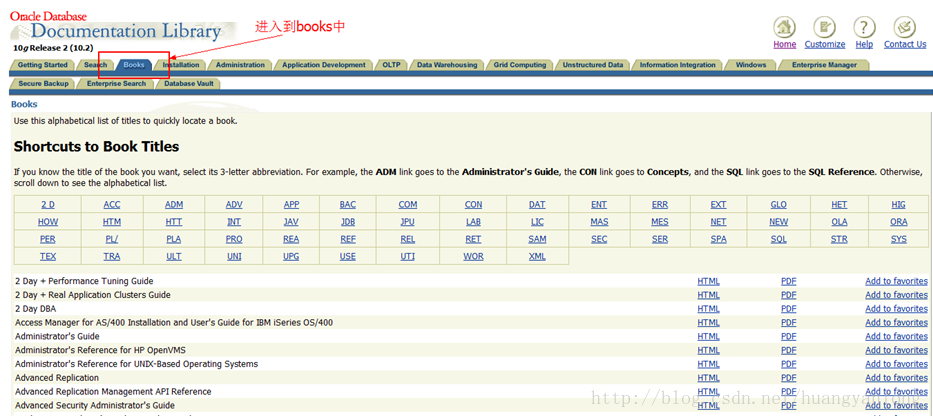Switch to the Getting Started tab
The image size is (933, 418).
click(42, 65)
